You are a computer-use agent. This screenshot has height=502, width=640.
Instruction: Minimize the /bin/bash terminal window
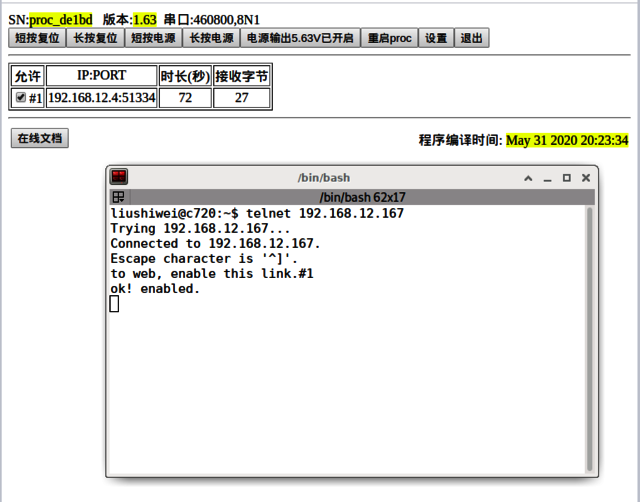(548, 178)
